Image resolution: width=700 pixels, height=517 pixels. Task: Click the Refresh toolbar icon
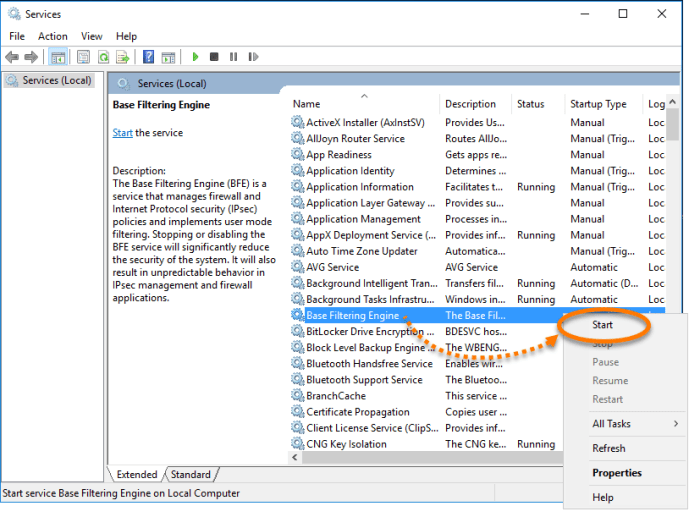[104, 57]
